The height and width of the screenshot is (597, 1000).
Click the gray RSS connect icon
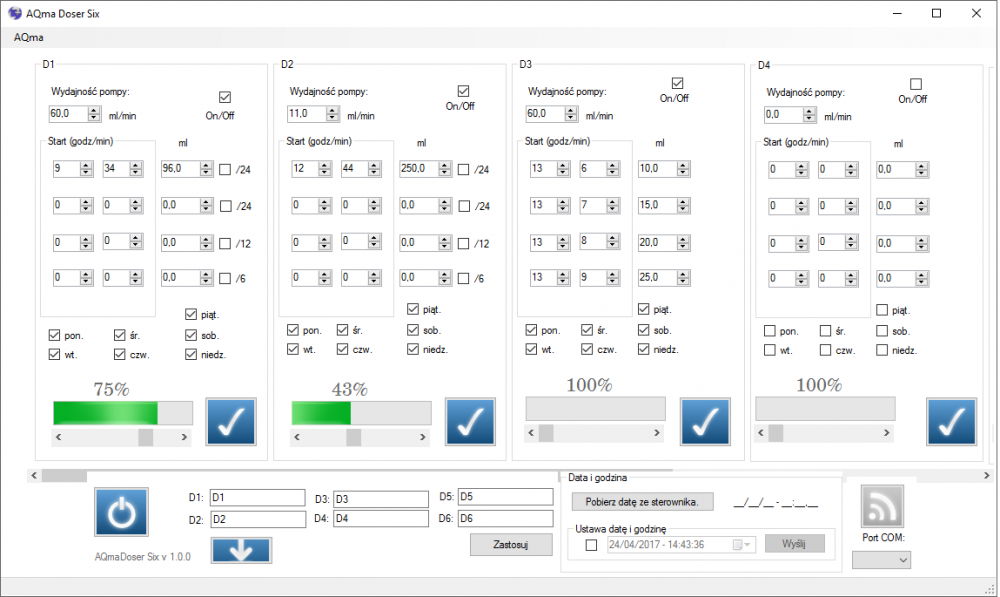tap(882, 506)
